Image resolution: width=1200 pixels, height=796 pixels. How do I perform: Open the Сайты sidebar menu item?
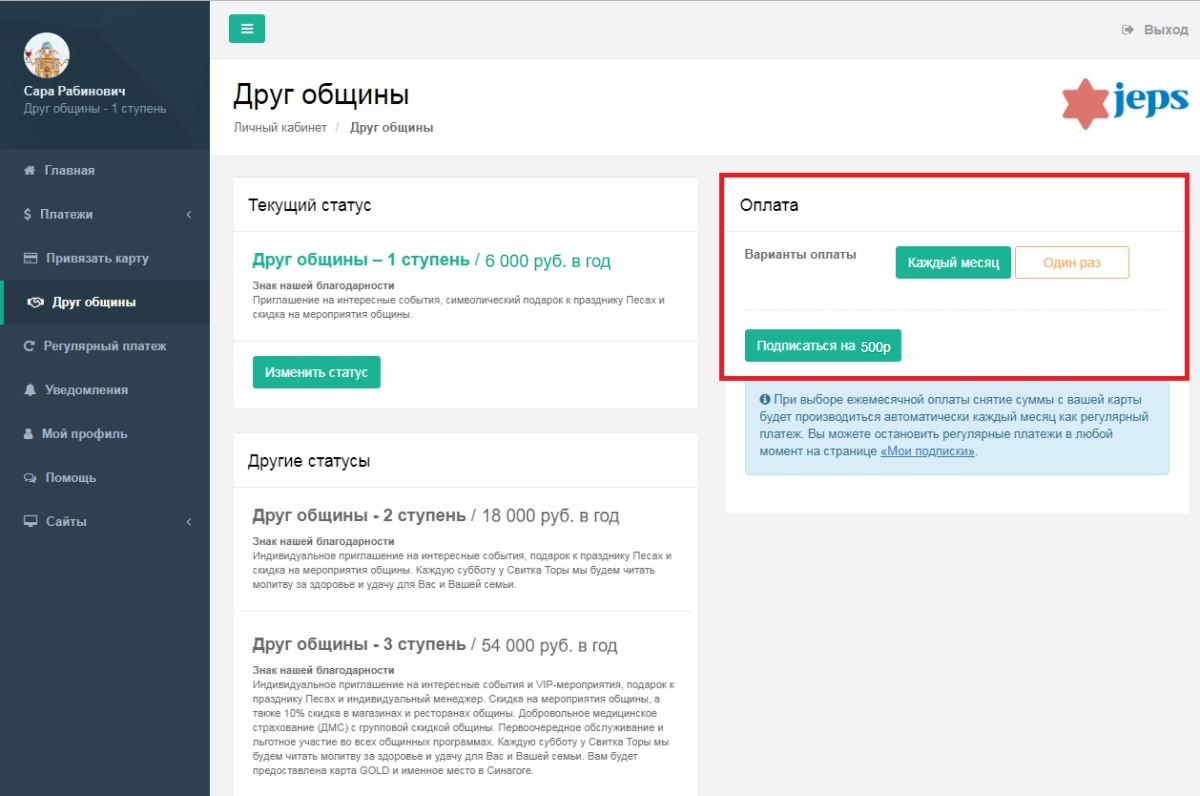[x=66, y=522]
